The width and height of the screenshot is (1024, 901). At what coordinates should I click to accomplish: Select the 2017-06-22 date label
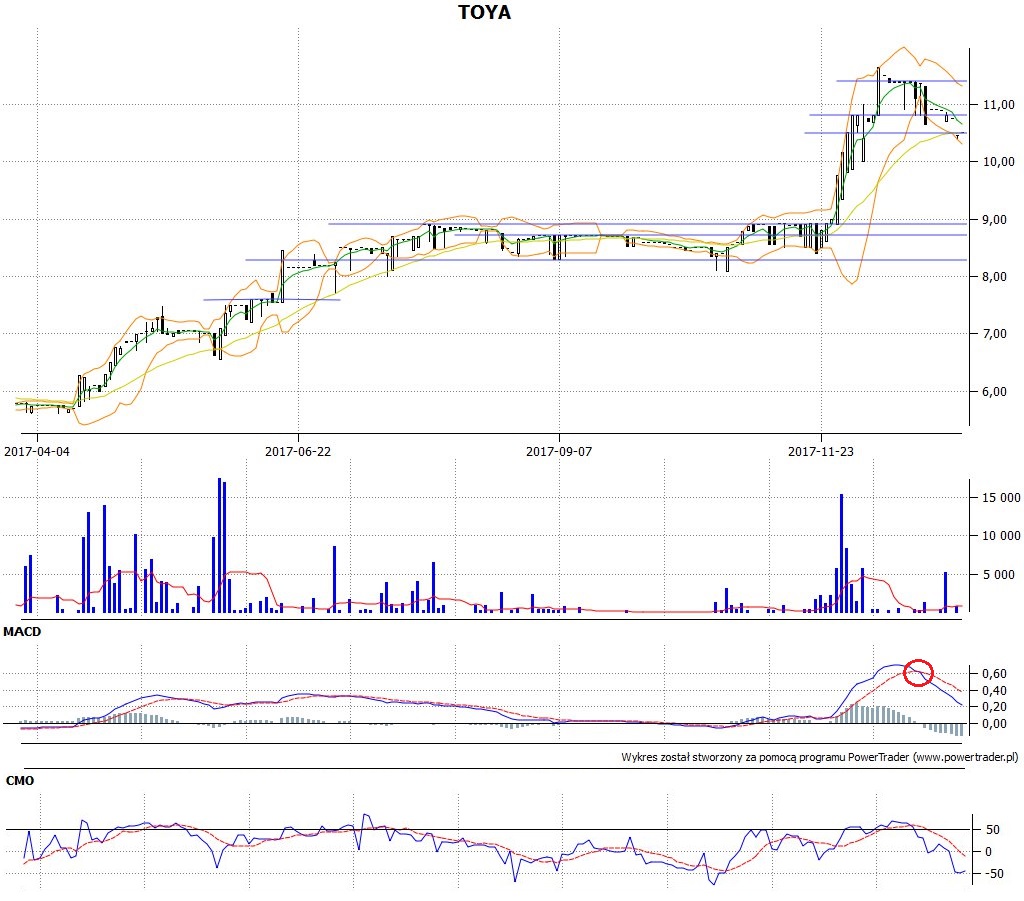tap(298, 451)
